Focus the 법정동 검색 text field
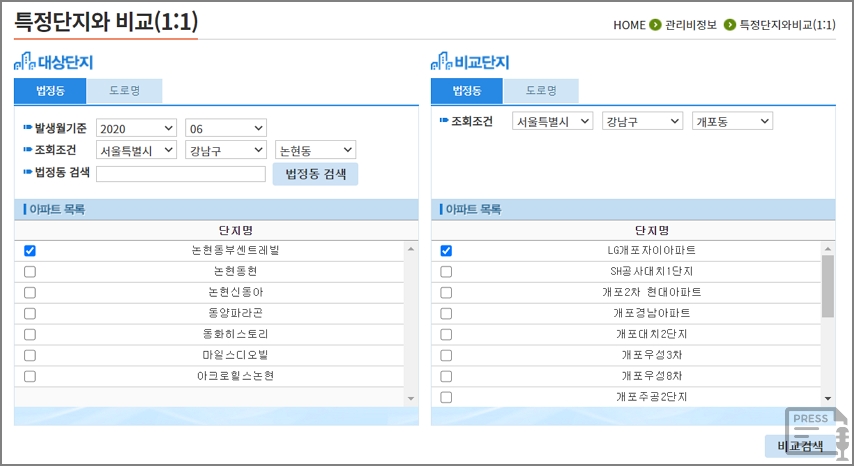This screenshot has width=854, height=466. 181,174
